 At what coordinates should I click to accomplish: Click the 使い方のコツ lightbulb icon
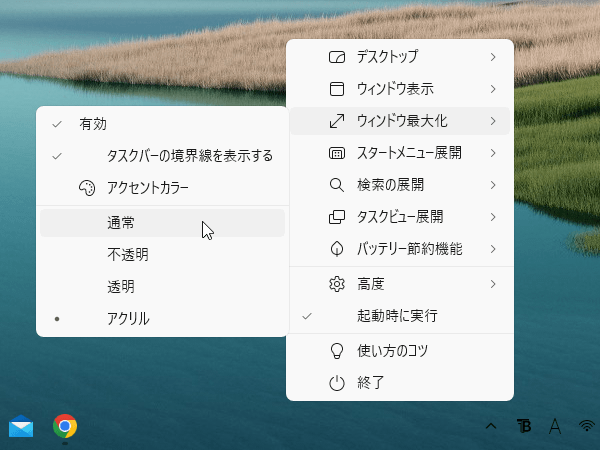pyautogui.click(x=337, y=351)
